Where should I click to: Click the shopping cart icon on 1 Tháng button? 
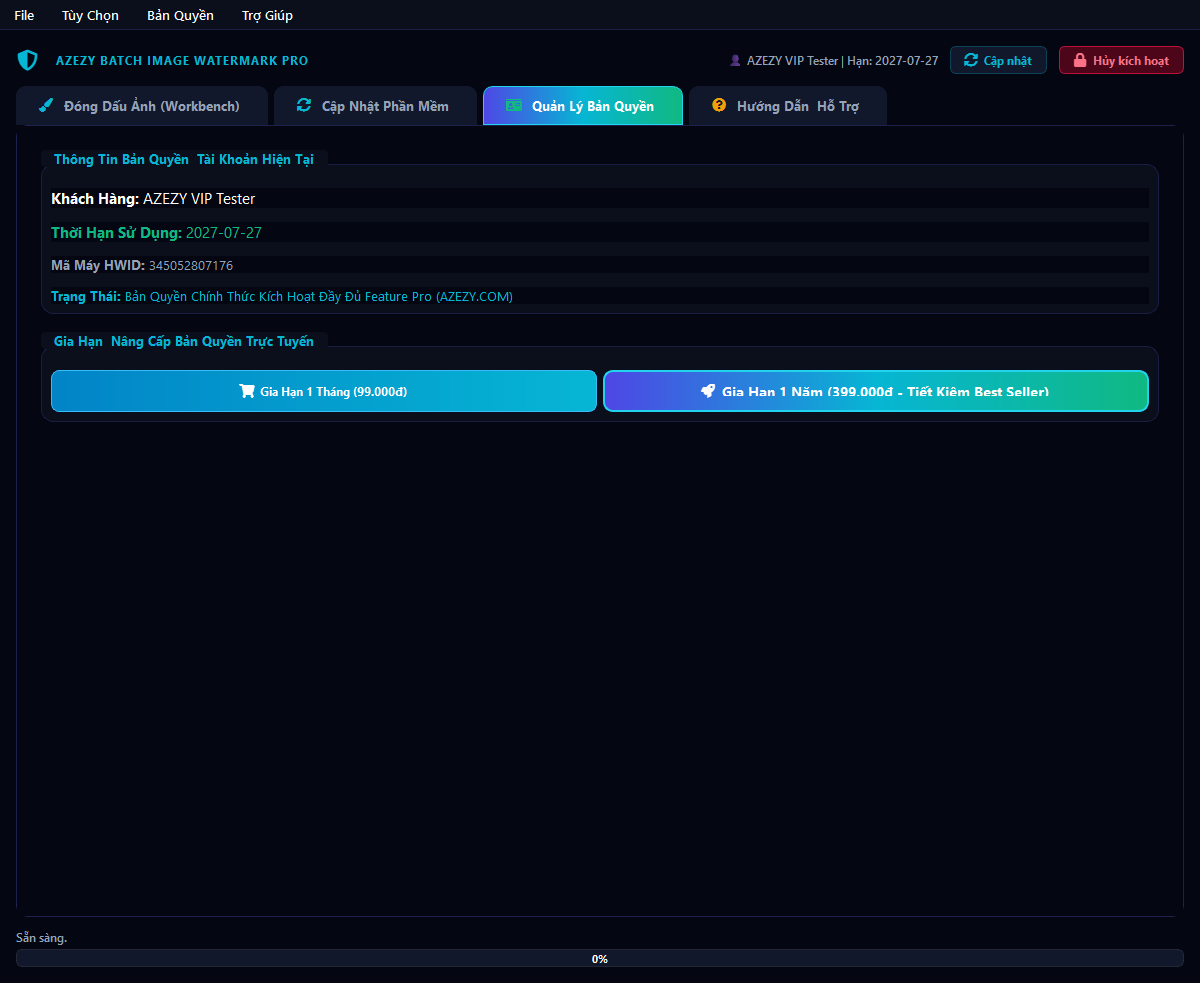(x=247, y=391)
